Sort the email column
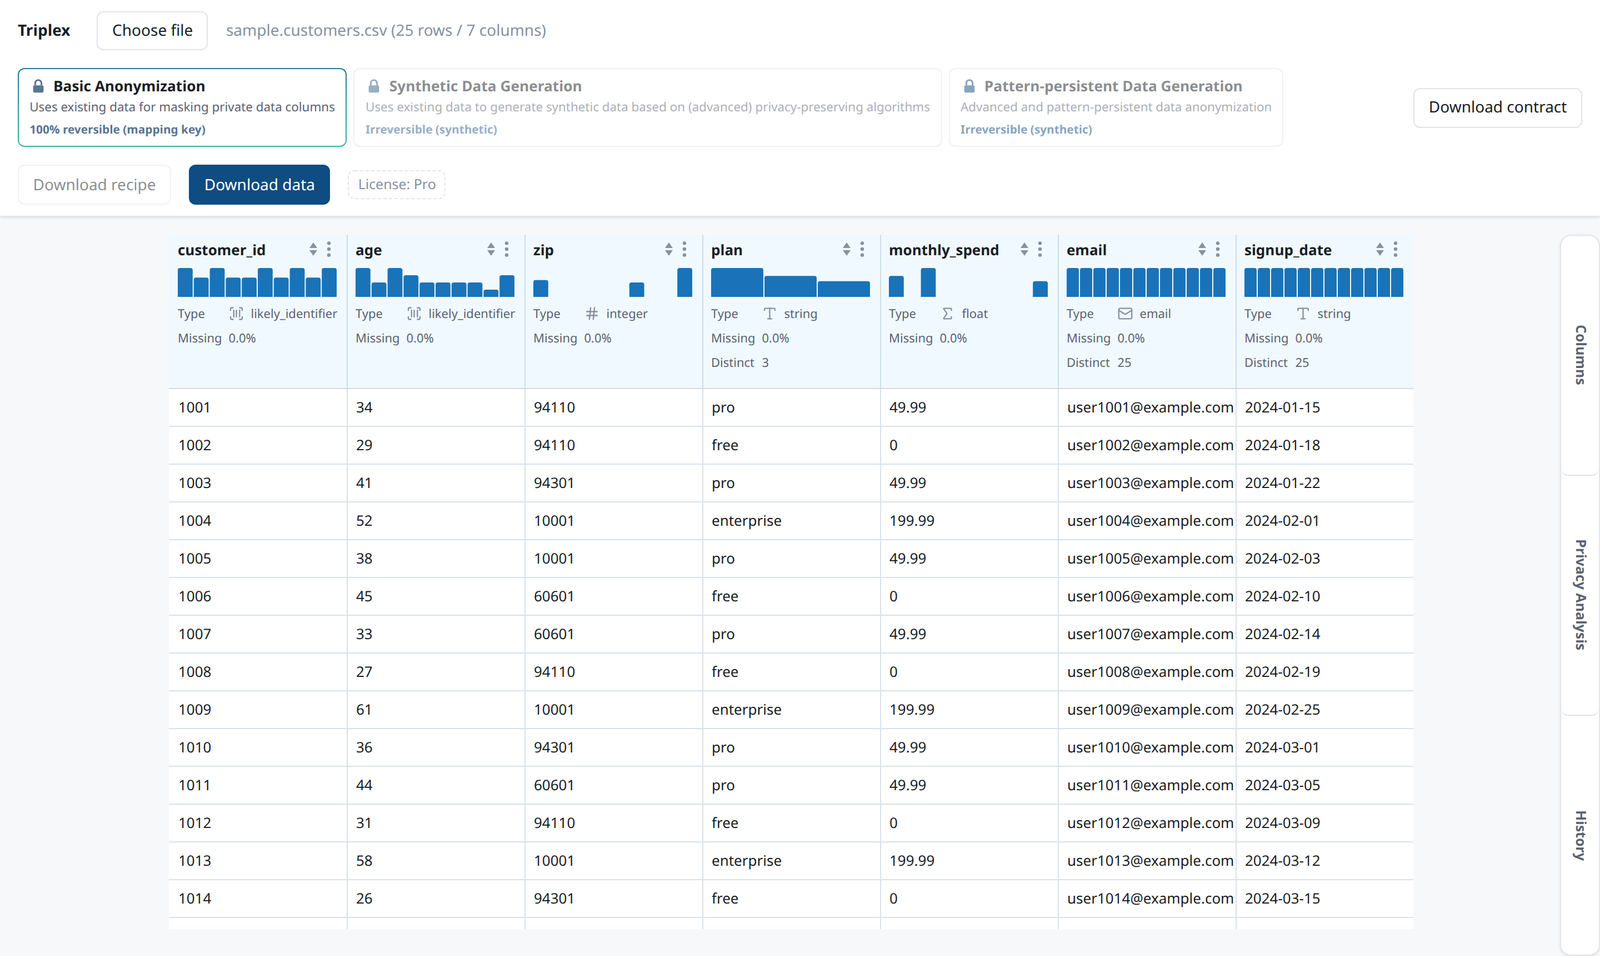This screenshot has height=956, width=1600. point(1202,250)
